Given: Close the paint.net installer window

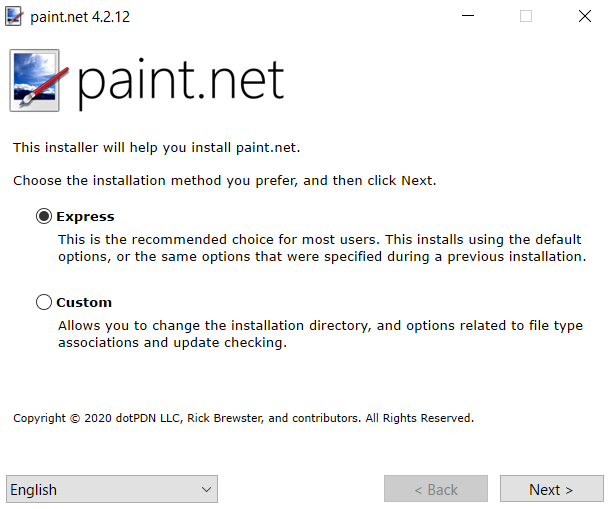Looking at the screenshot, I should coord(585,16).
